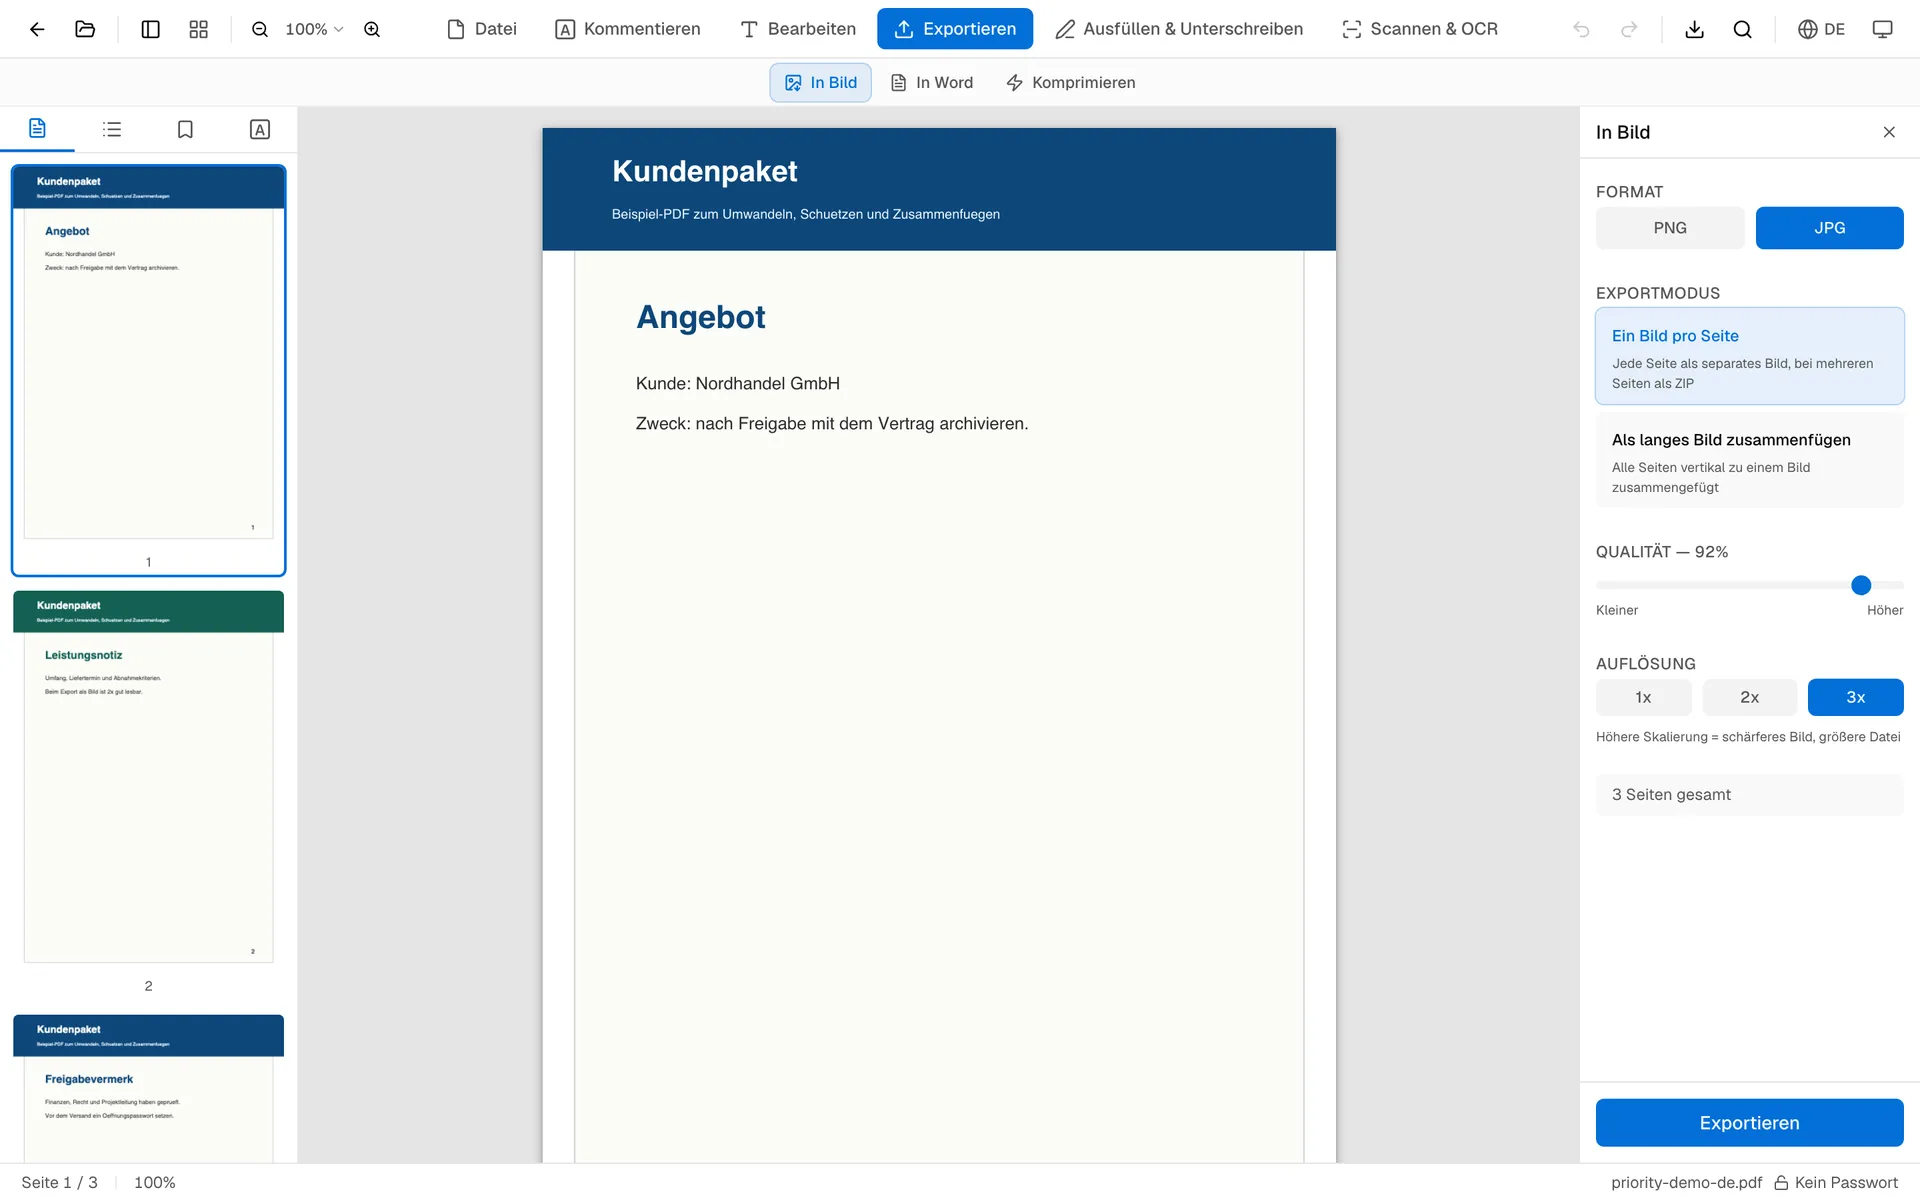Click the quality slider handle

[1861, 585]
